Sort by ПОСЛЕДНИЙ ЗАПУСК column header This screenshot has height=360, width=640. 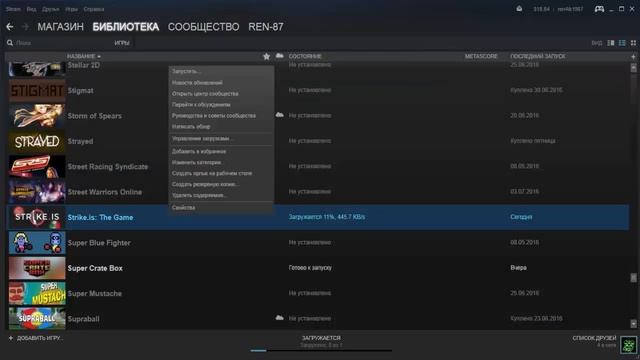538,56
